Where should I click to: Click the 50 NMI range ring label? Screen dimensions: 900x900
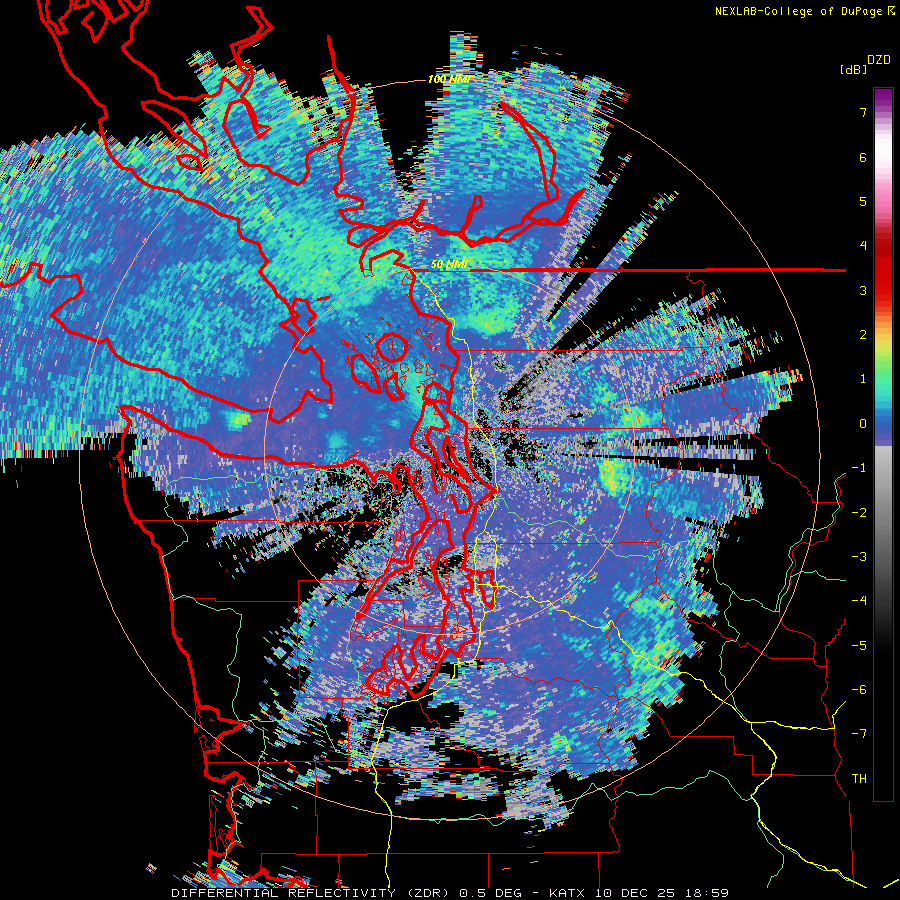pos(450,264)
